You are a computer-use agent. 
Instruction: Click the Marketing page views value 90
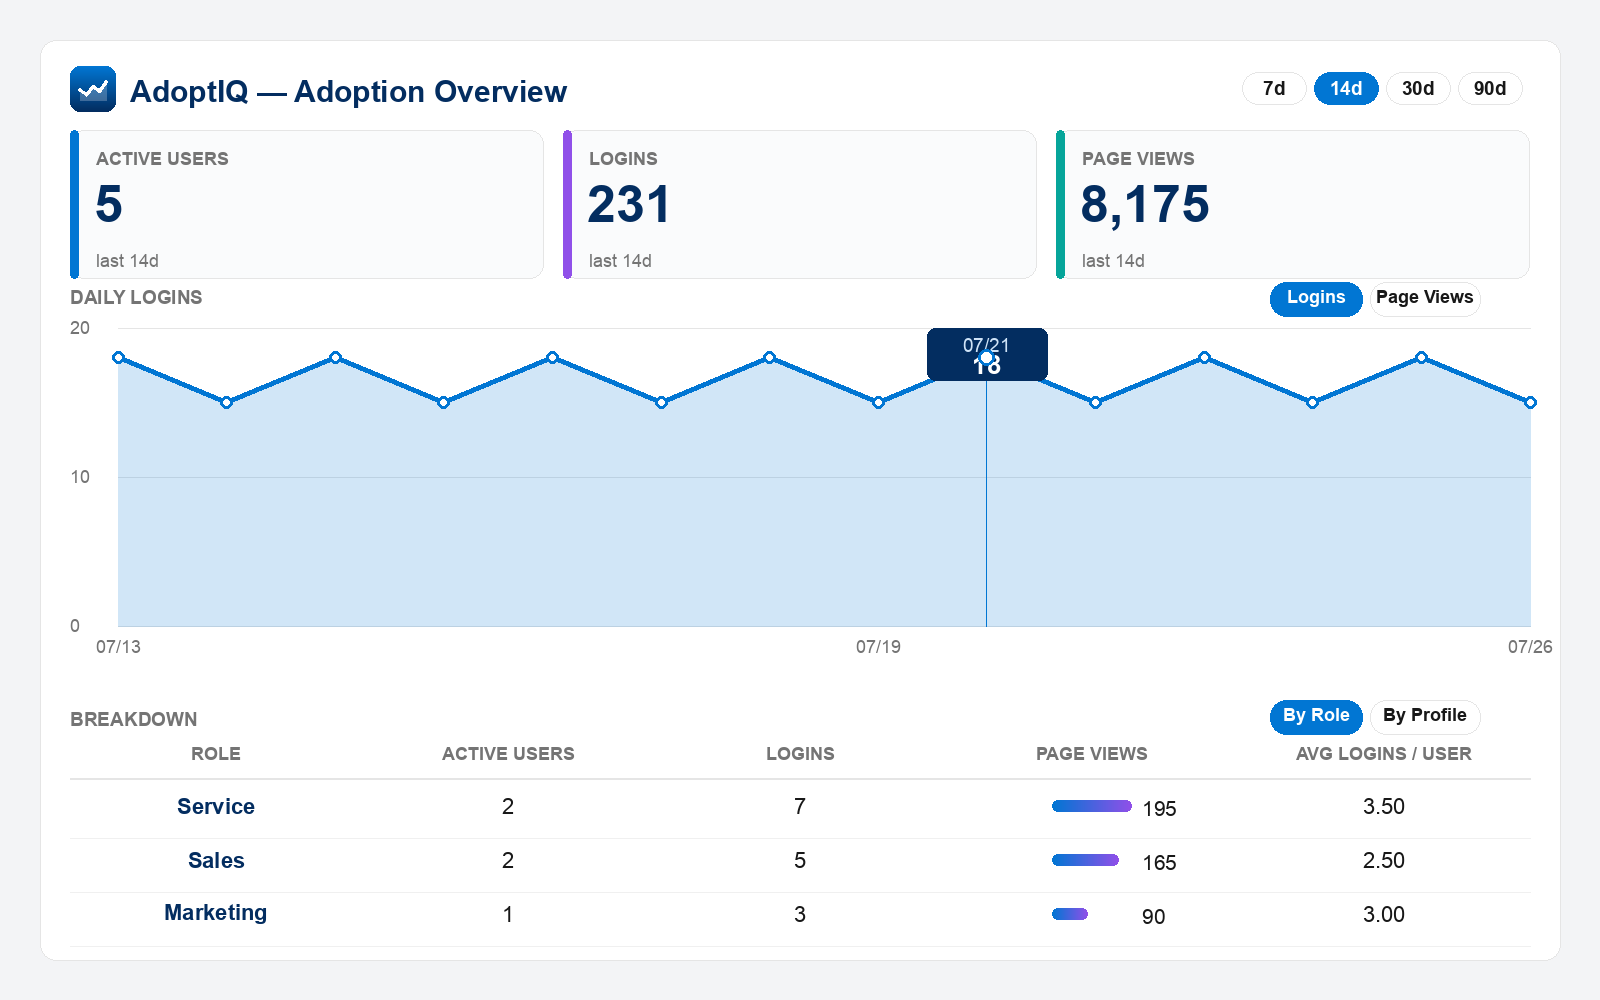[x=1154, y=917]
